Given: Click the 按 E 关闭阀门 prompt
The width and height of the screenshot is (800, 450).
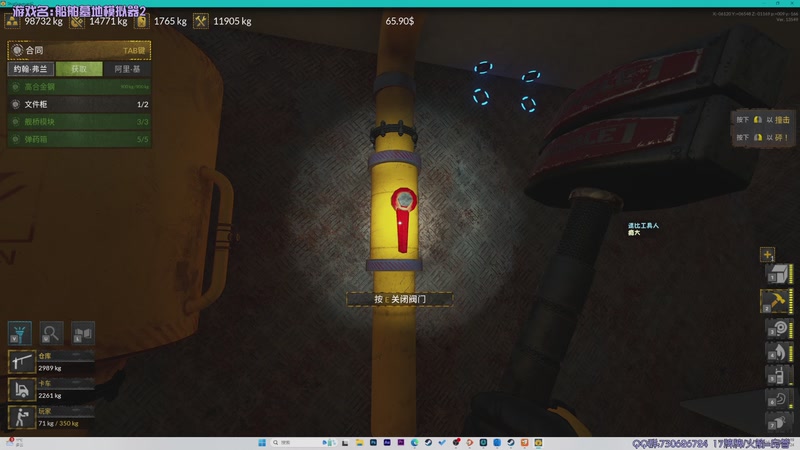Looking at the screenshot, I should pyautogui.click(x=399, y=299).
